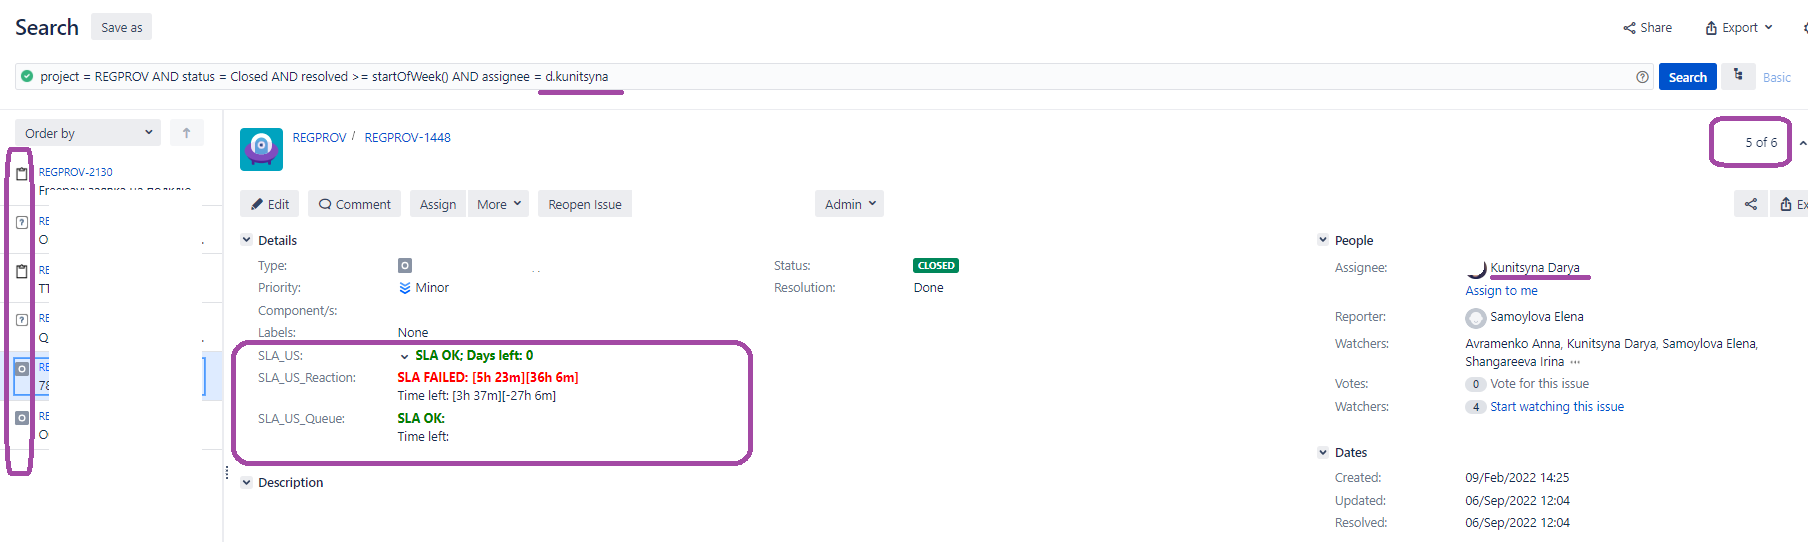Expand the SLA_US status chevron
This screenshot has height=559, width=1808.
pyautogui.click(x=404, y=356)
